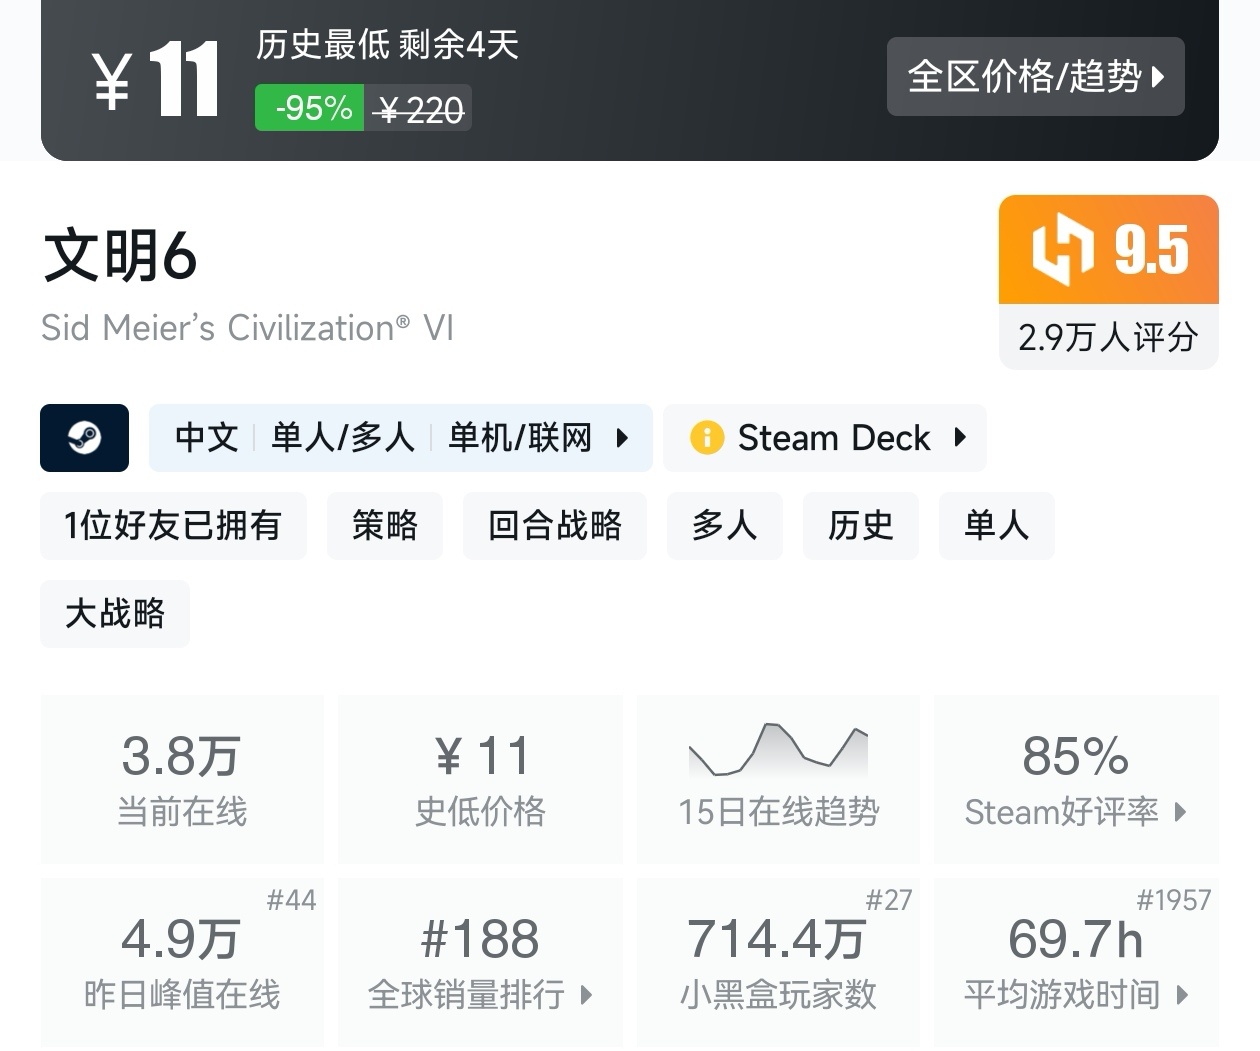Click the crossed-out original price ¥220
The height and width of the screenshot is (1051, 1260).
418,108
